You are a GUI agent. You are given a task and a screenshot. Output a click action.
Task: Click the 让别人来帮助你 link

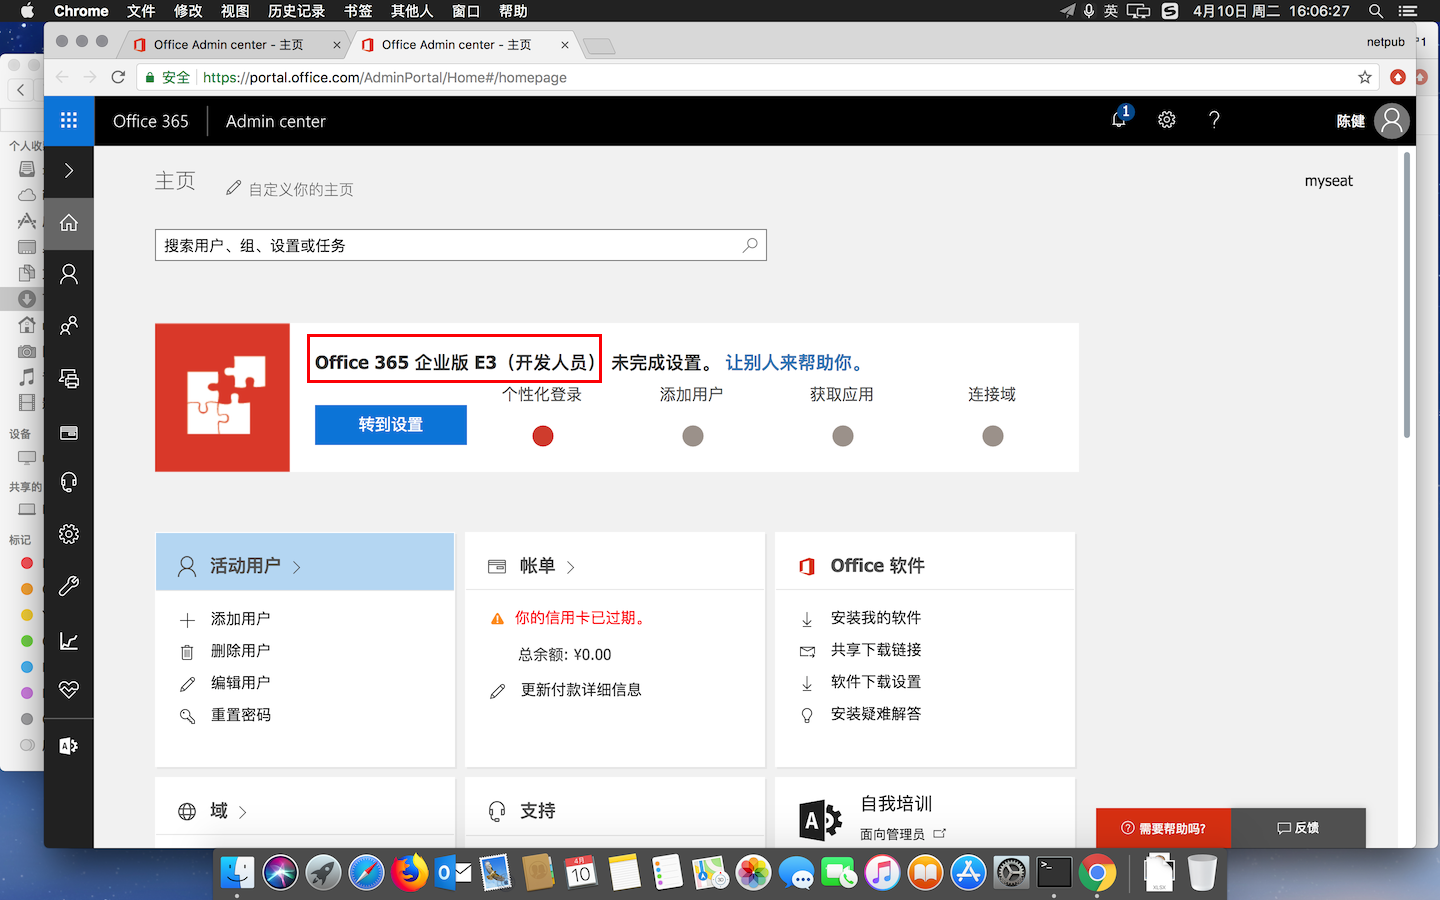click(x=795, y=363)
